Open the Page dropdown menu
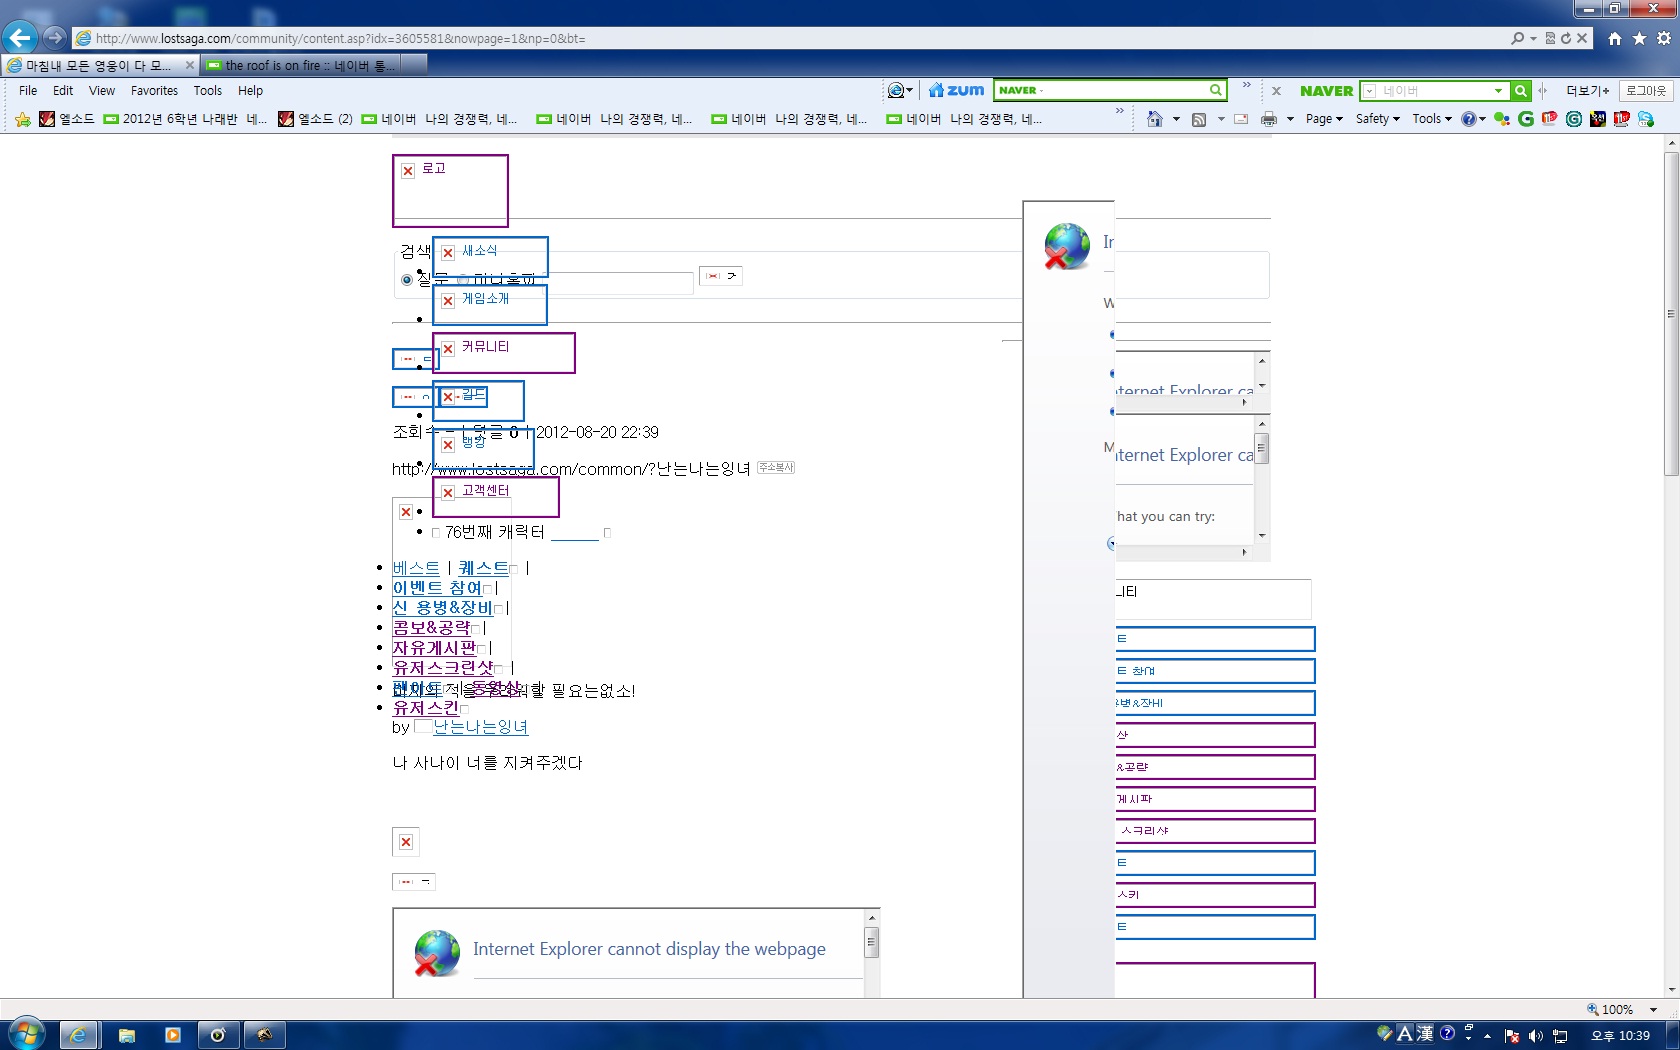 tap(1324, 119)
